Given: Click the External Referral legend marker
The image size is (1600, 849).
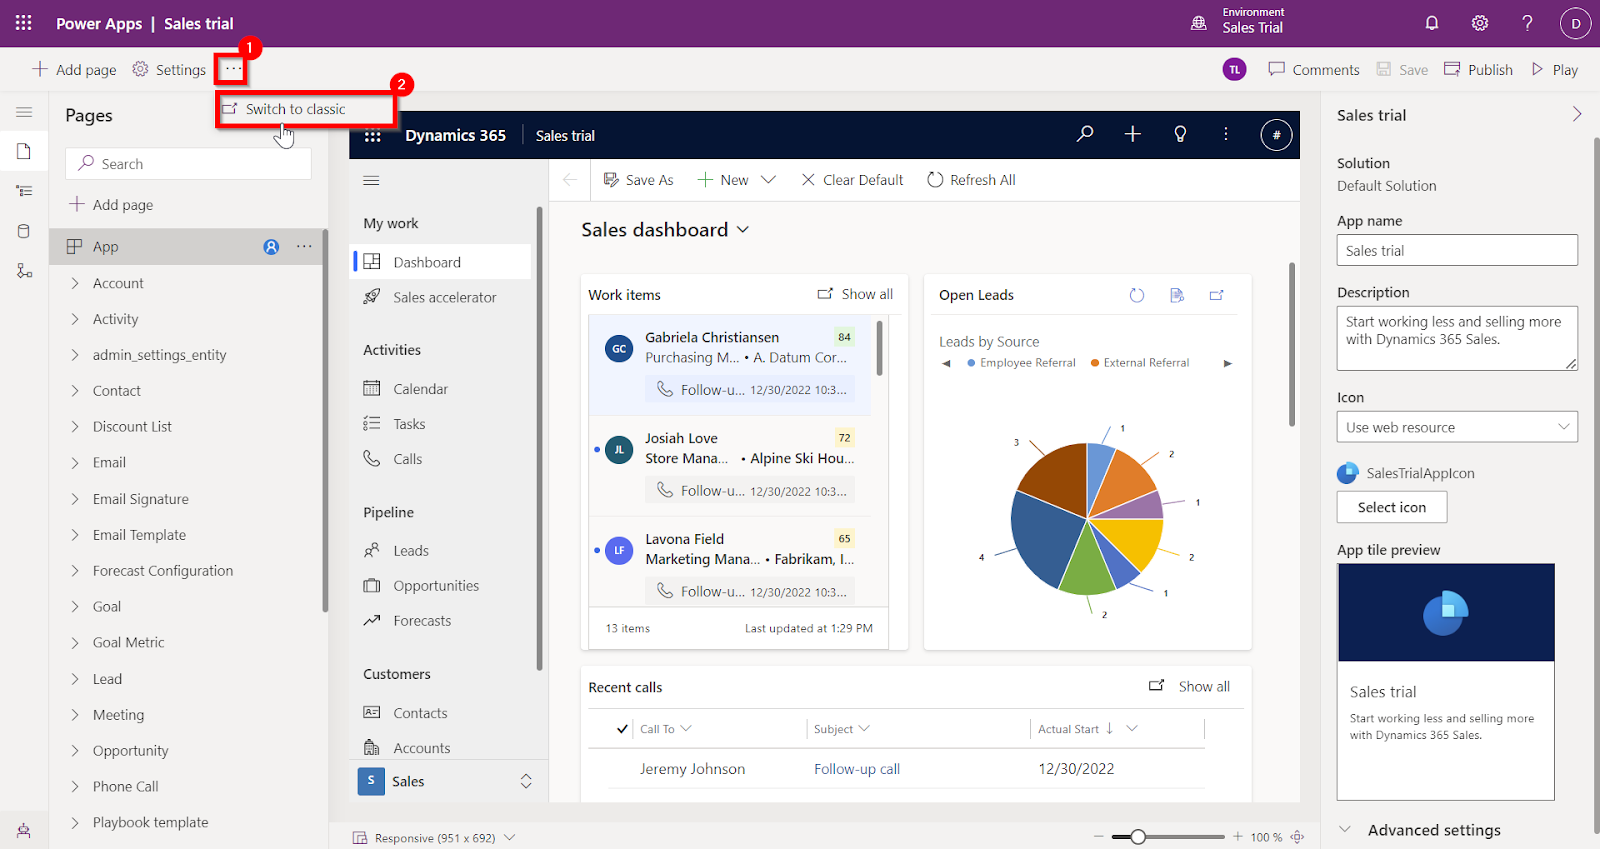Looking at the screenshot, I should click(x=1095, y=363).
